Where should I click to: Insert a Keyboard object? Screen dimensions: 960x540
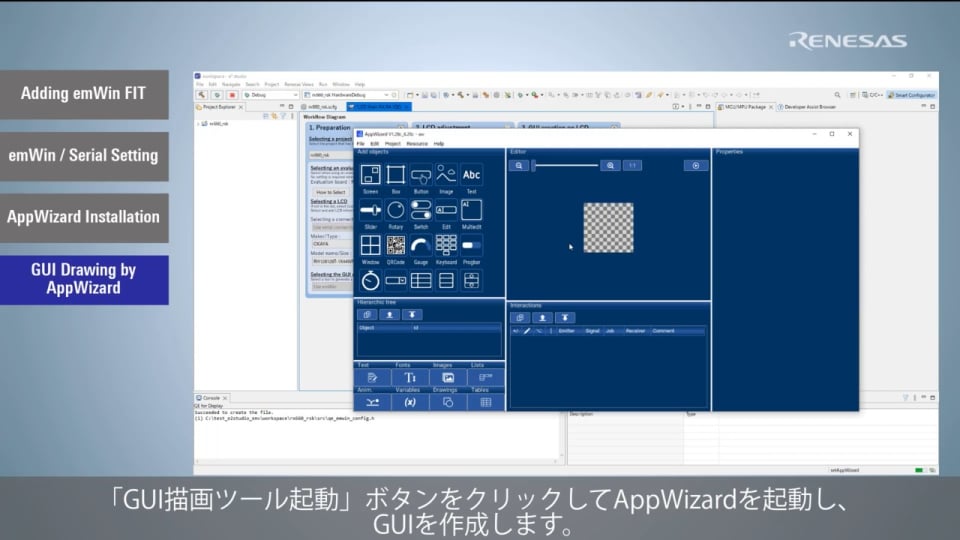[446, 245]
